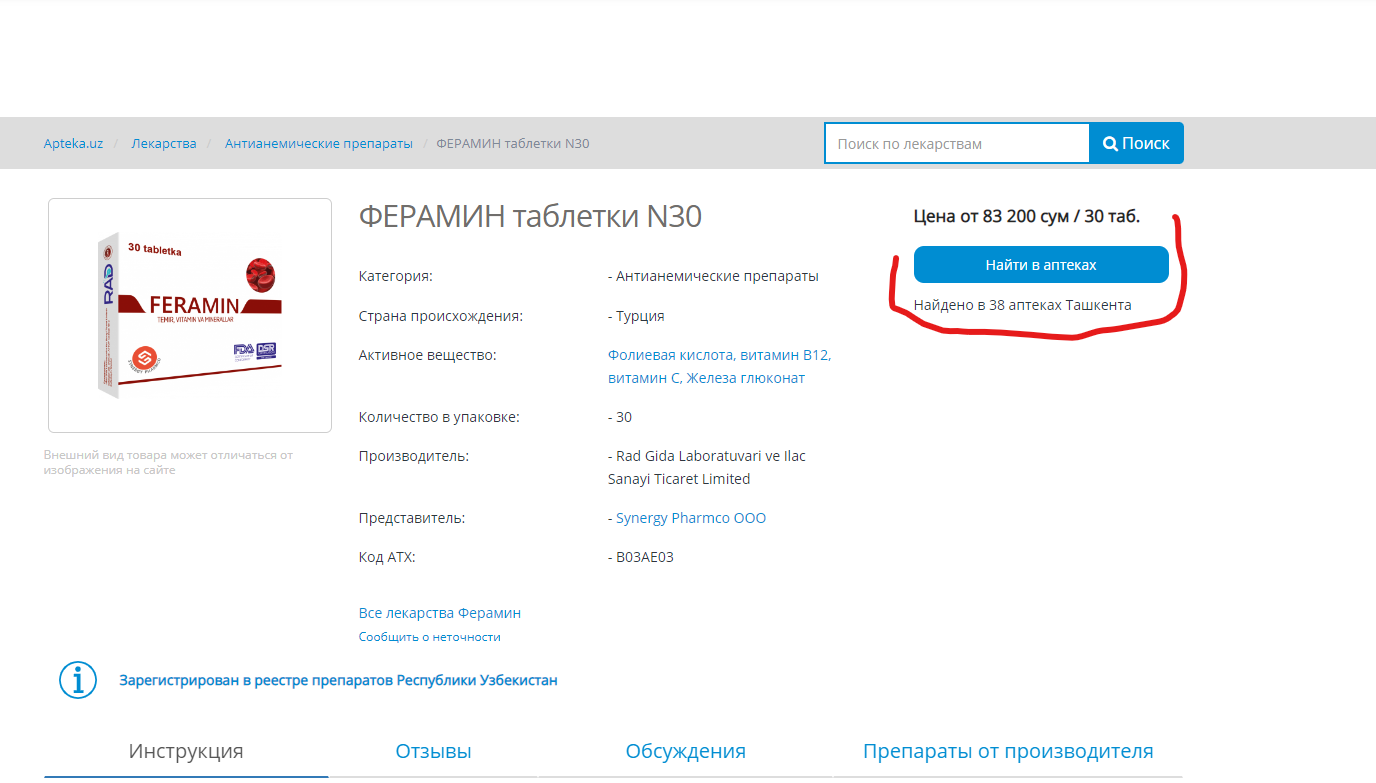Open the Synergy Pharmco ООО link
Viewport: 1376px width, 783px height.
tap(691, 518)
